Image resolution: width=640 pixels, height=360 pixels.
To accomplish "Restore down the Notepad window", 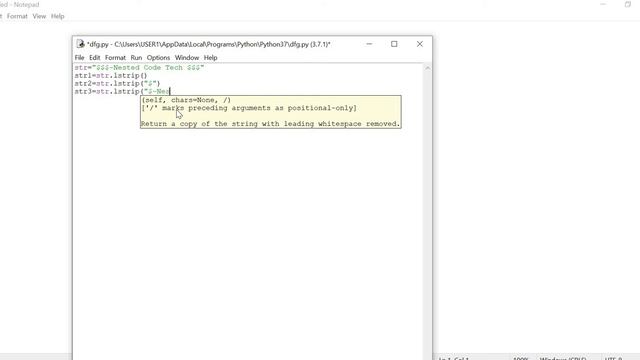I will click(x=628, y=4).
